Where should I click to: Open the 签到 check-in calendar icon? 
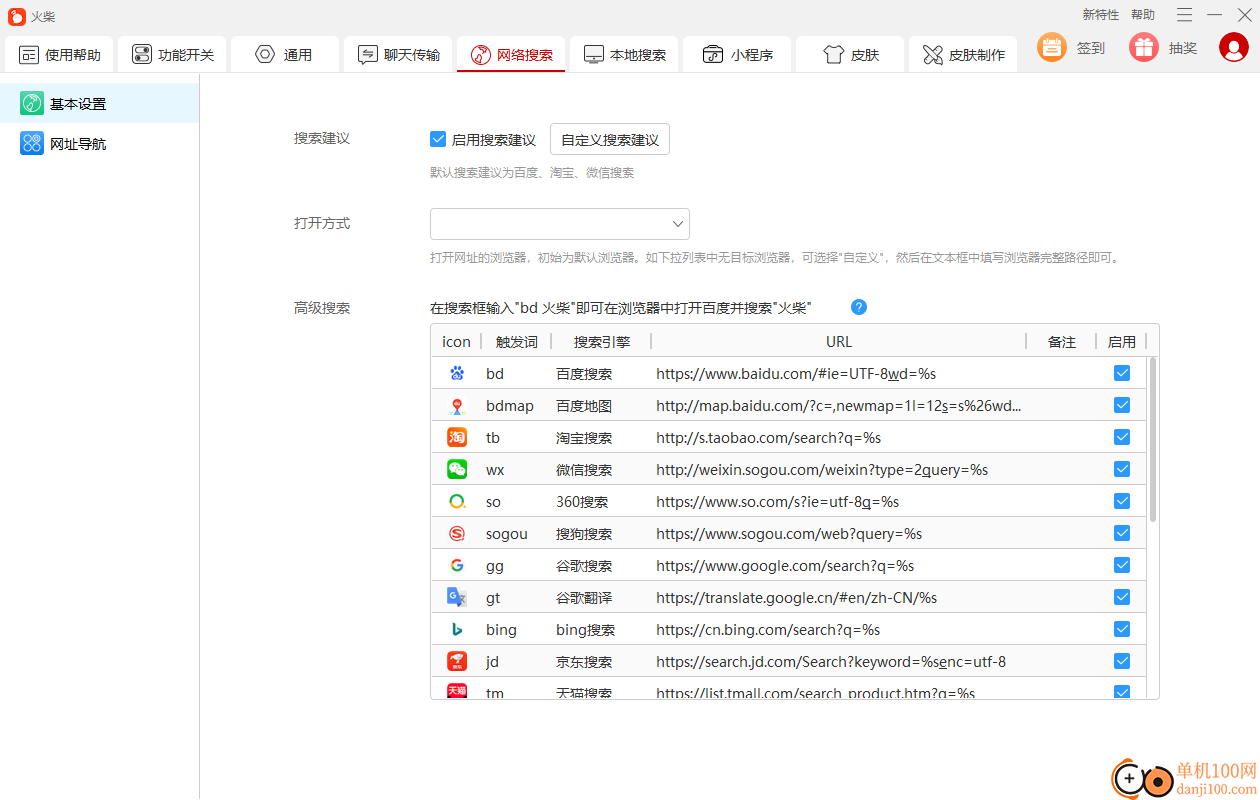1052,47
